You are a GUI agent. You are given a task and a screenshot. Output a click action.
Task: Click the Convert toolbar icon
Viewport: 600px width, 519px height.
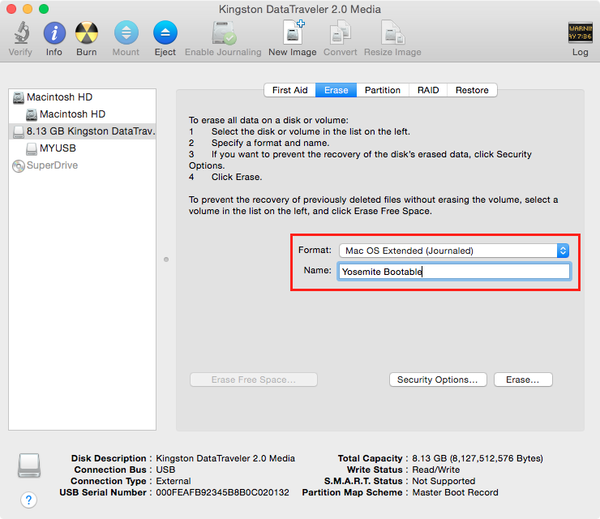point(340,33)
